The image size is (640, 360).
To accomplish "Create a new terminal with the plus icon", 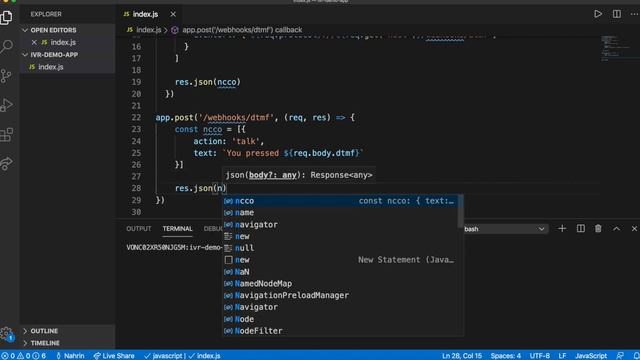I will click(x=562, y=229).
